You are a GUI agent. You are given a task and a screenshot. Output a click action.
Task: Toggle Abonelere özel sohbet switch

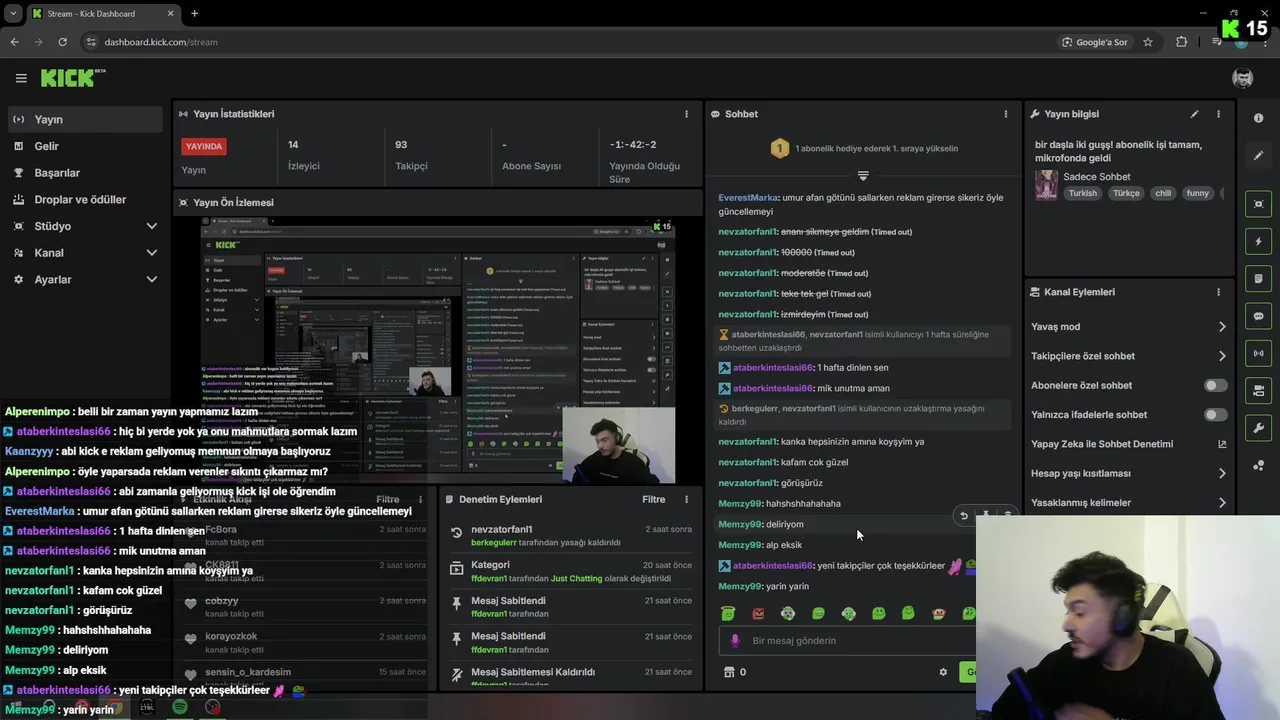[x=1215, y=385]
